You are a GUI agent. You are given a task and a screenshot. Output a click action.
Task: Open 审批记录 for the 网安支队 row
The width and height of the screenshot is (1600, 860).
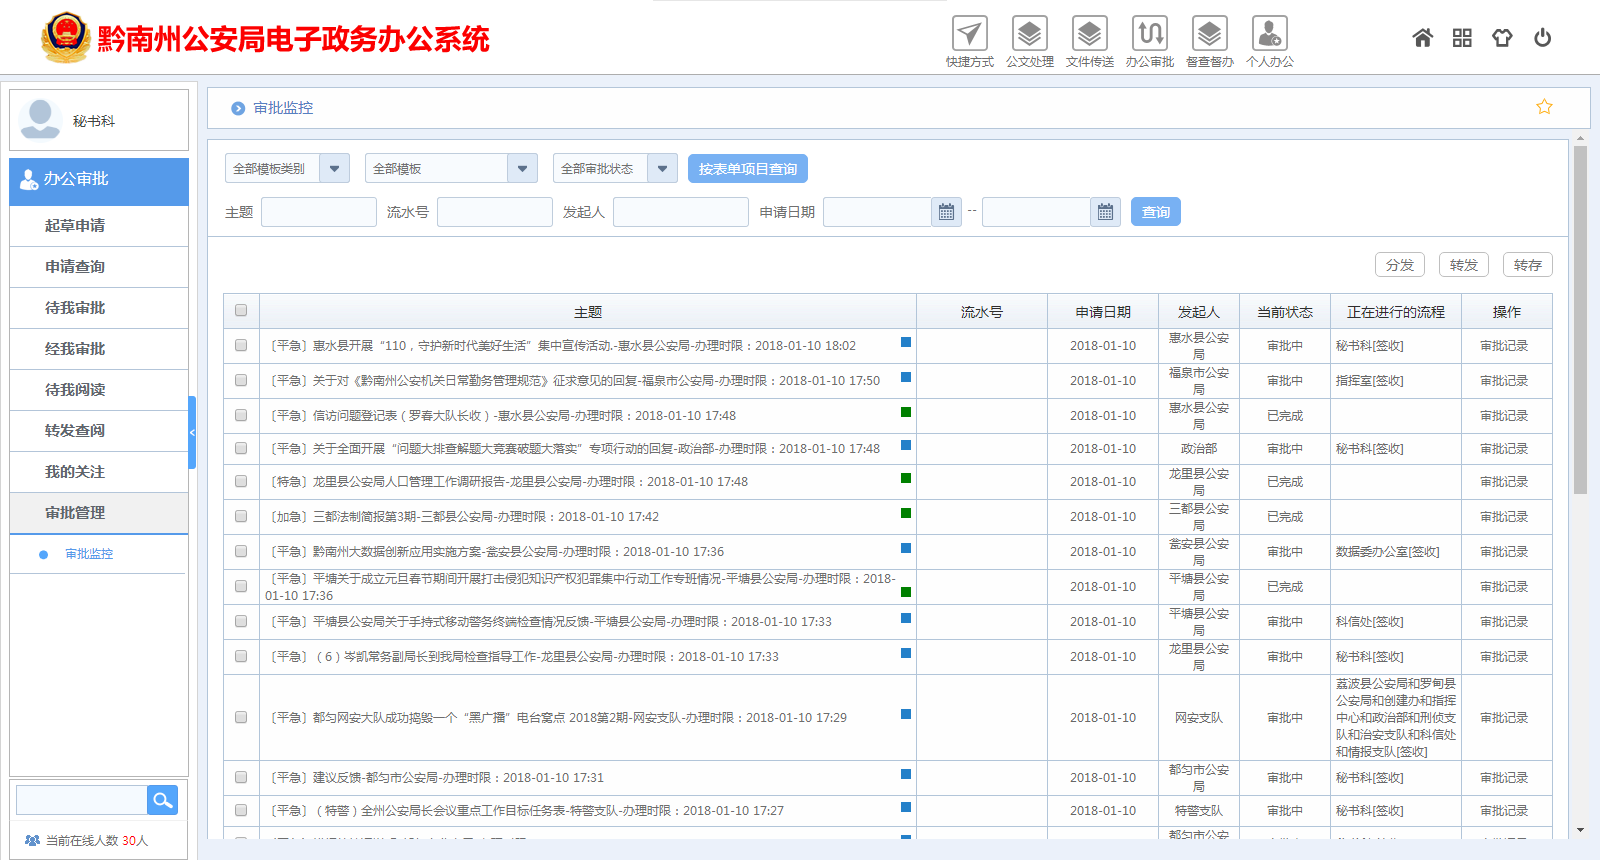click(1504, 718)
